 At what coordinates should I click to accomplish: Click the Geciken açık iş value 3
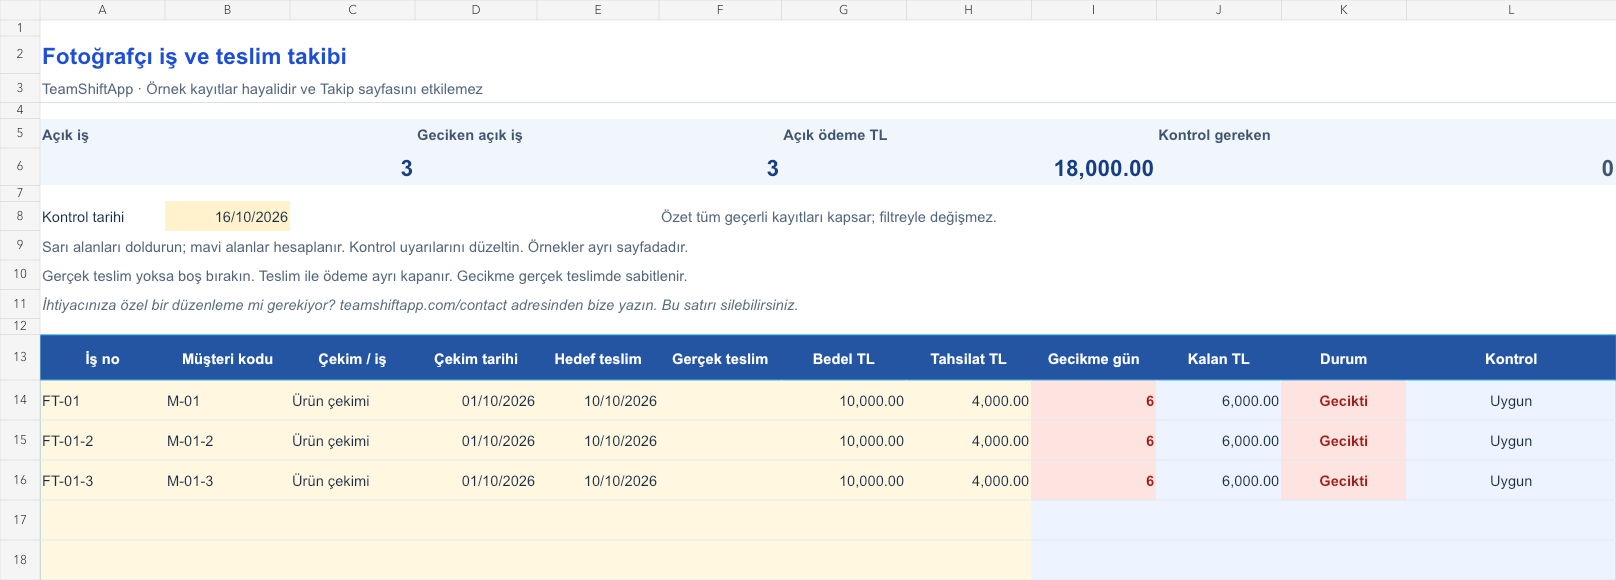(x=772, y=168)
